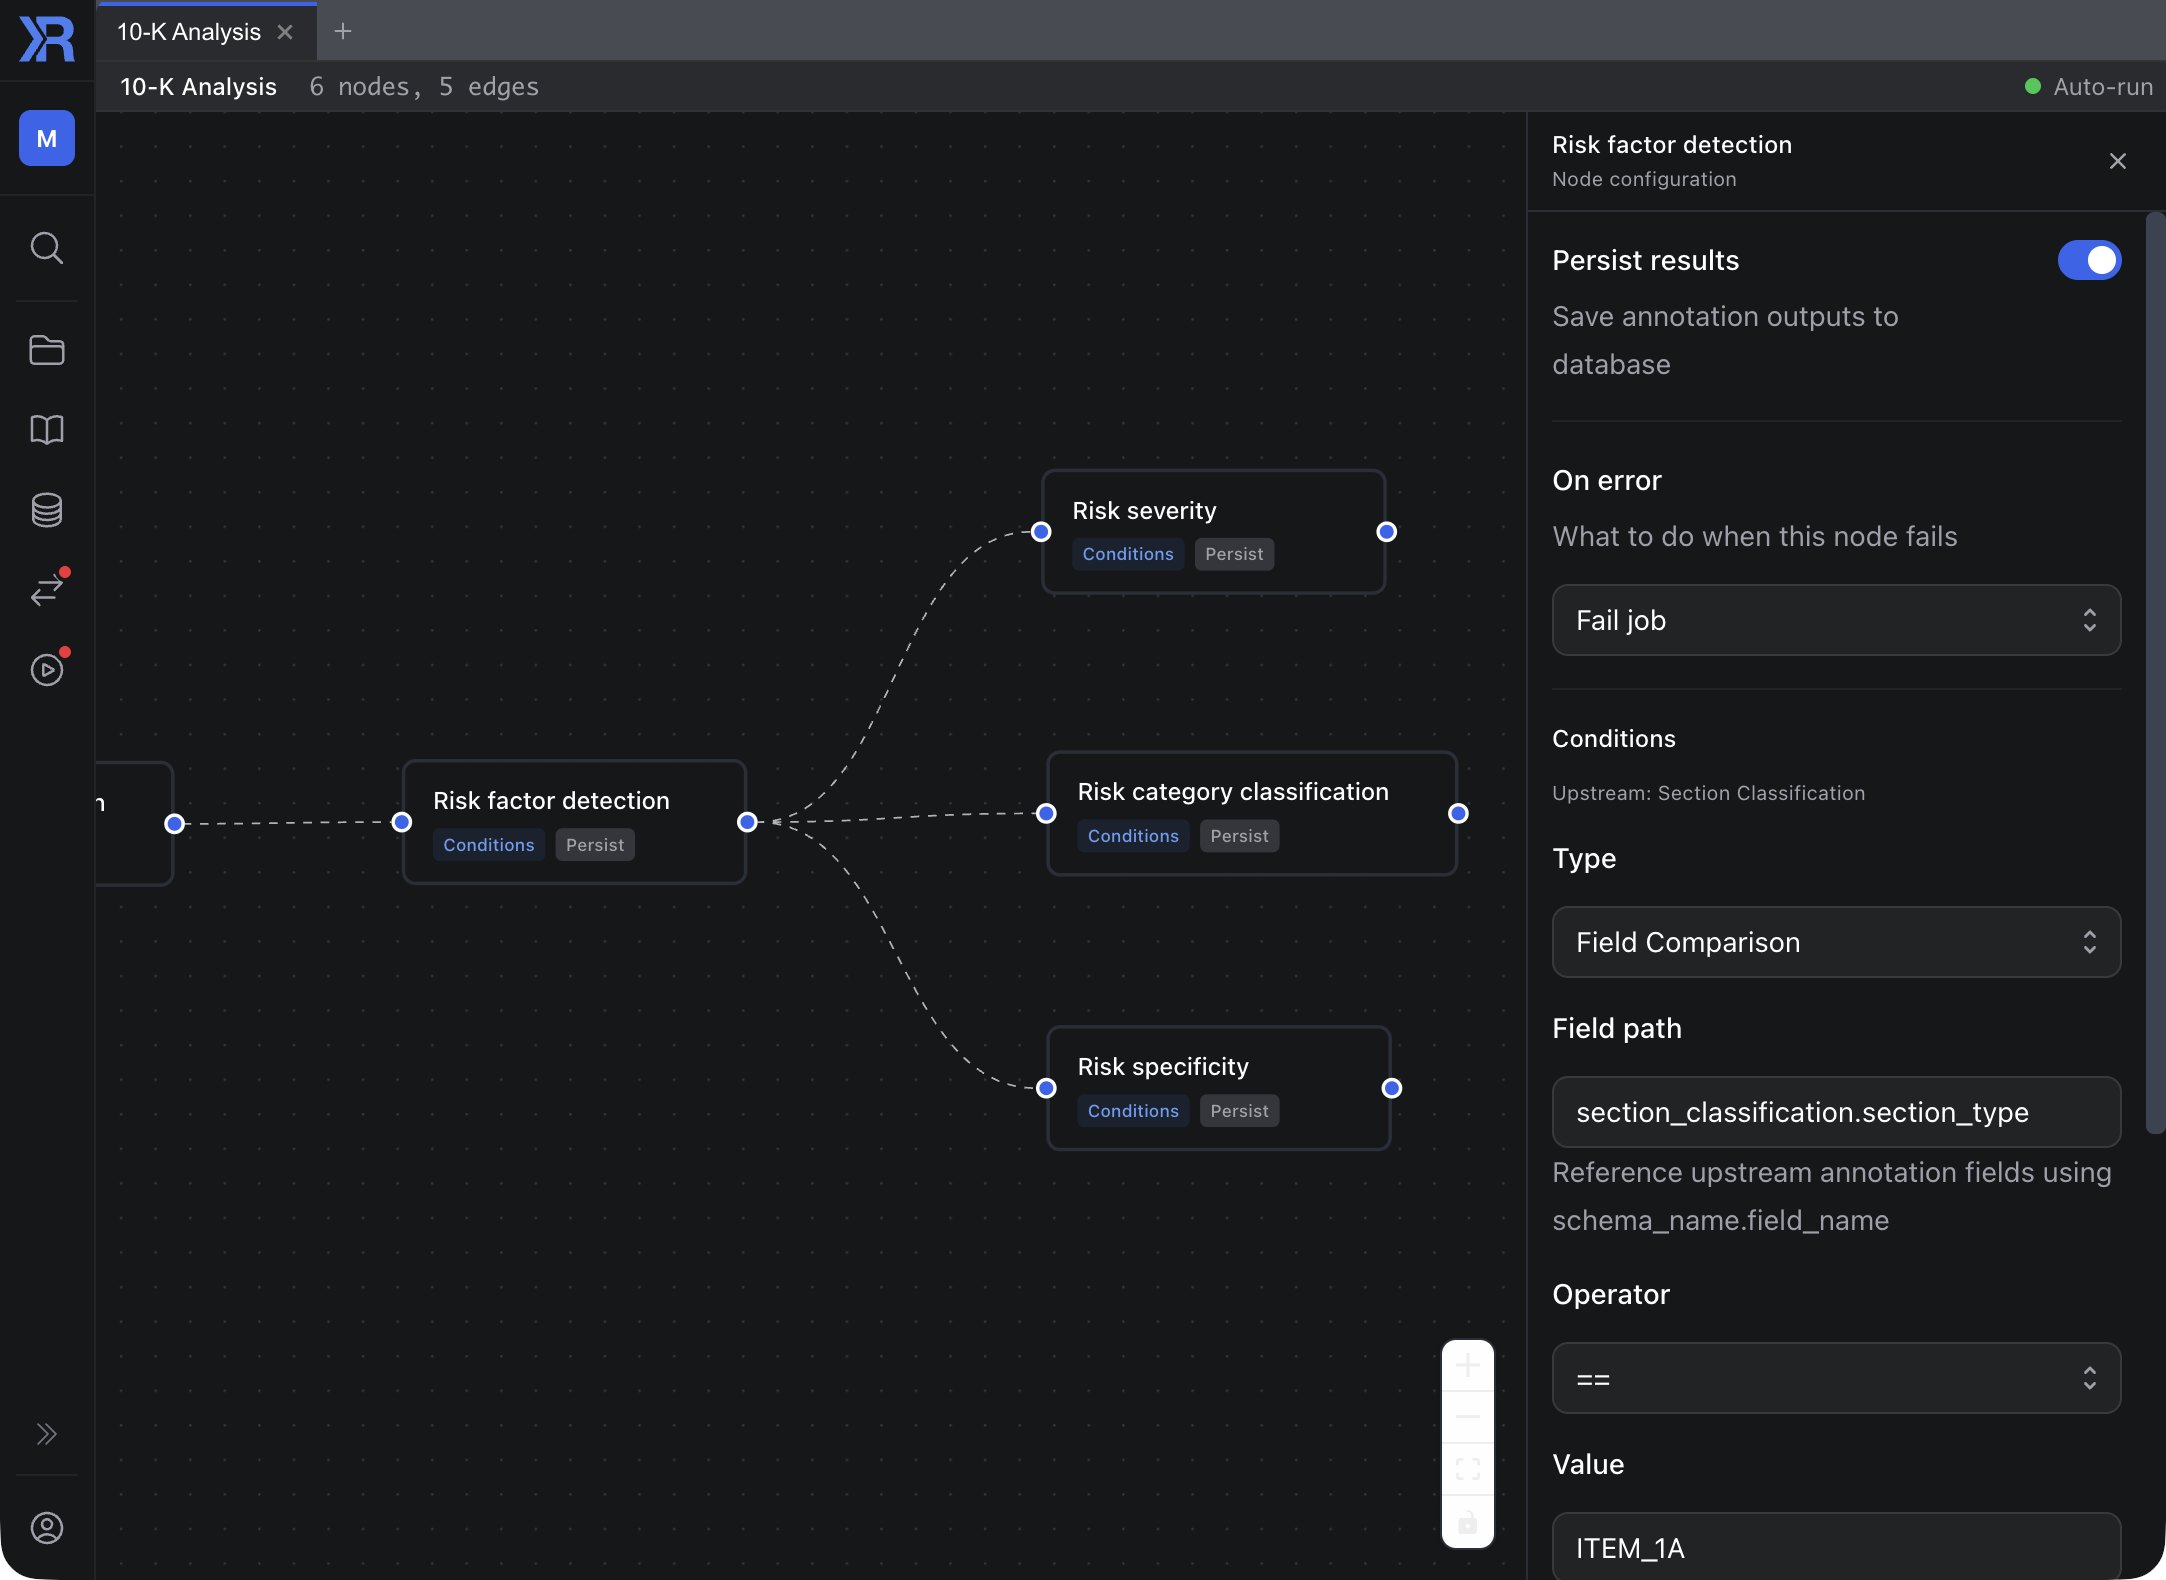The height and width of the screenshot is (1580, 2166).
Task: Open the workflows panel with notification dot
Action: click(47, 589)
